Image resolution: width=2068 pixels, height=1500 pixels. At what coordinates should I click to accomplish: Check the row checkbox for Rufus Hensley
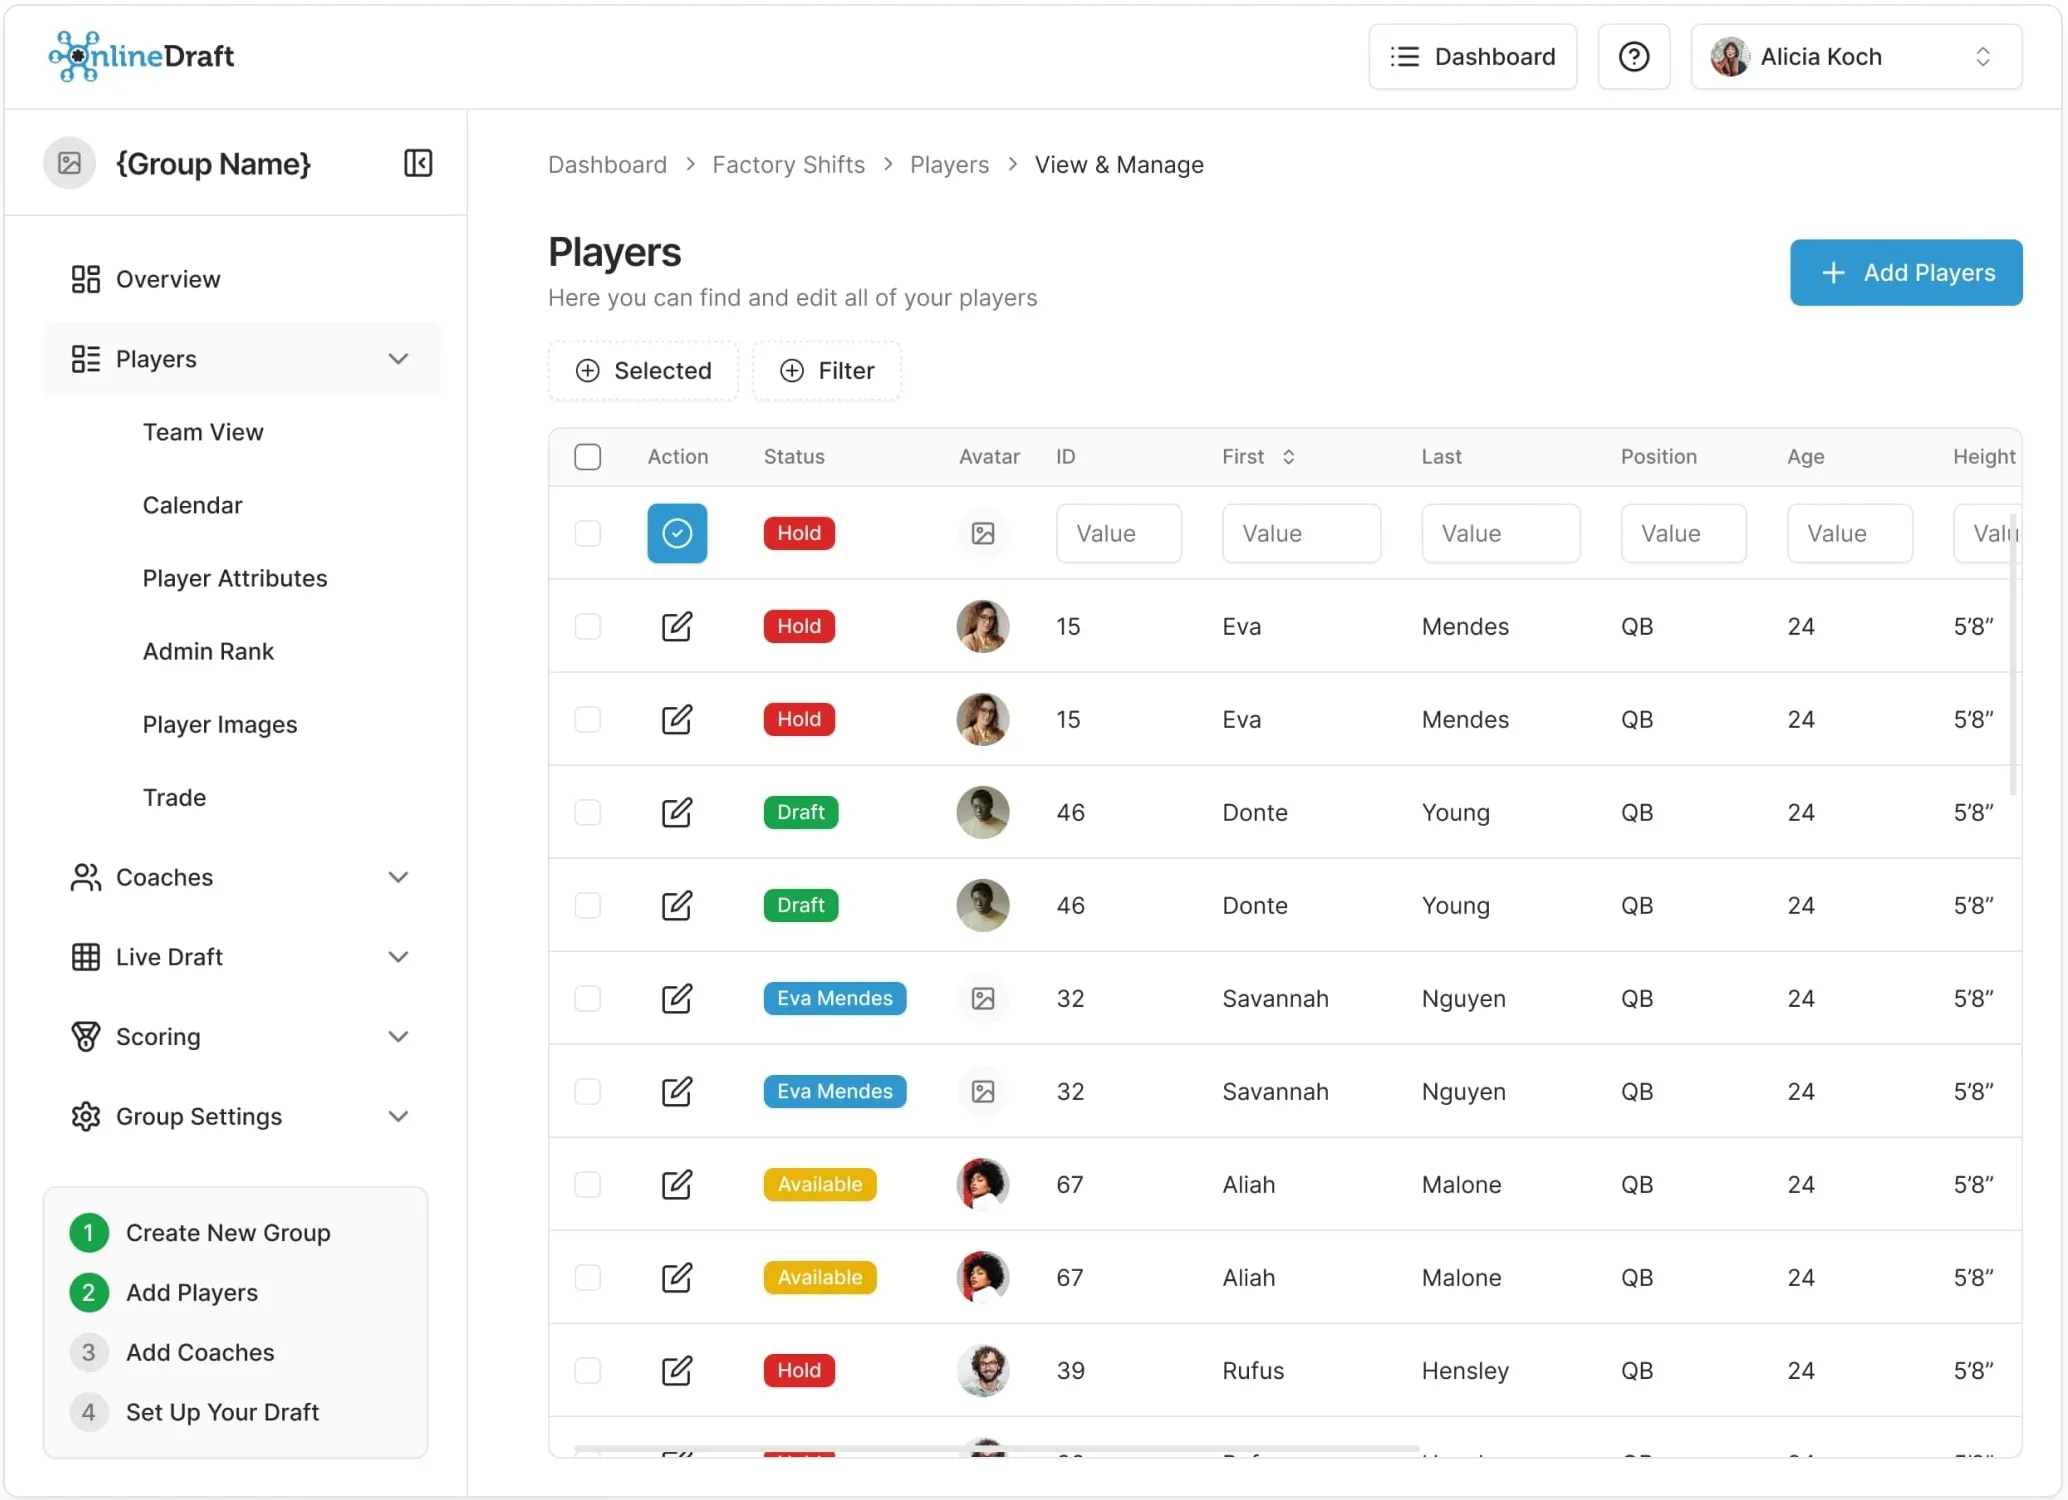pos(588,1370)
